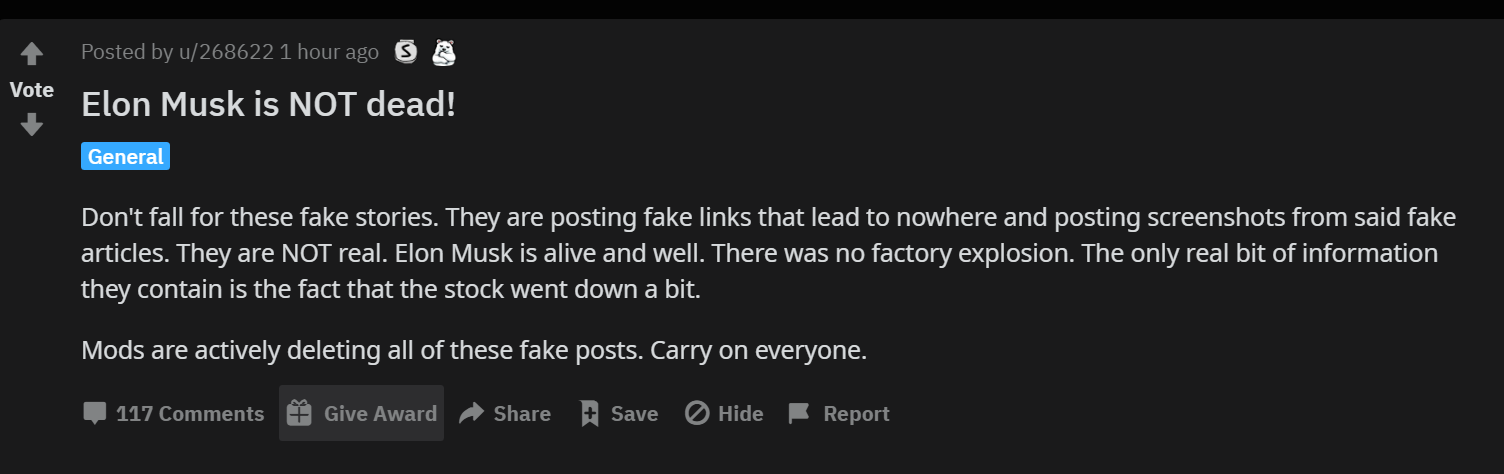Click the gift box icon
The height and width of the screenshot is (474, 1504).
click(x=299, y=414)
